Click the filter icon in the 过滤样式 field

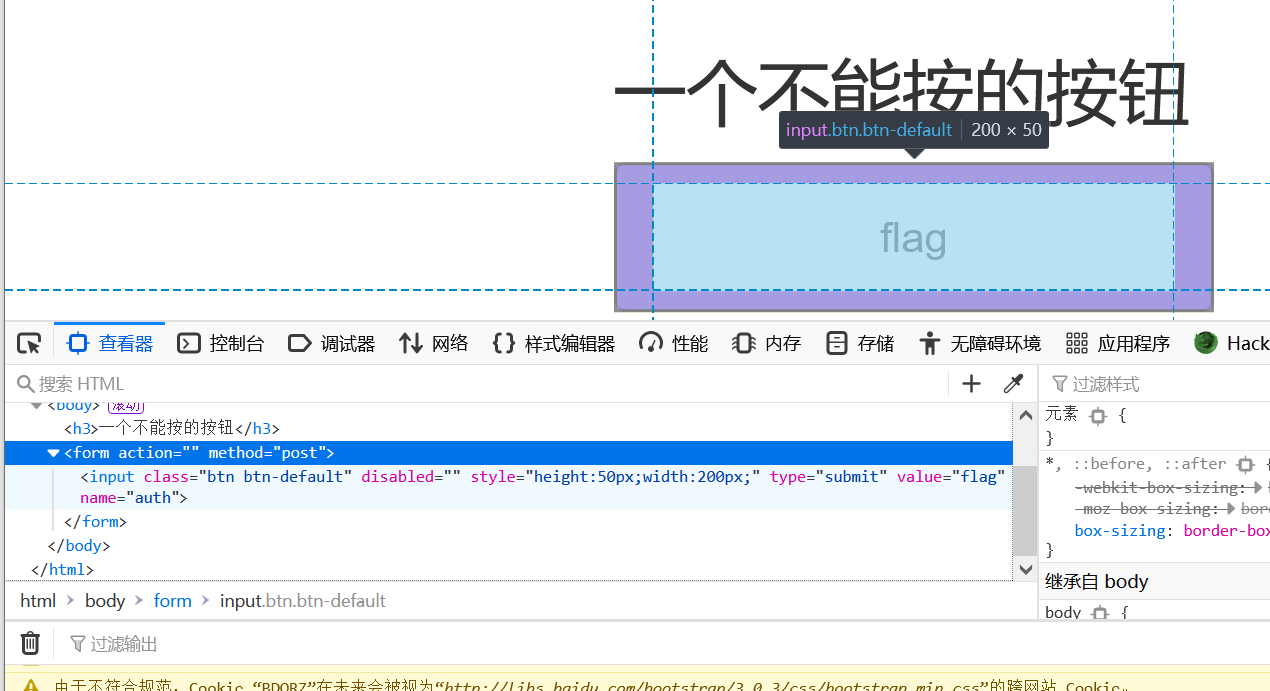pos(1060,383)
